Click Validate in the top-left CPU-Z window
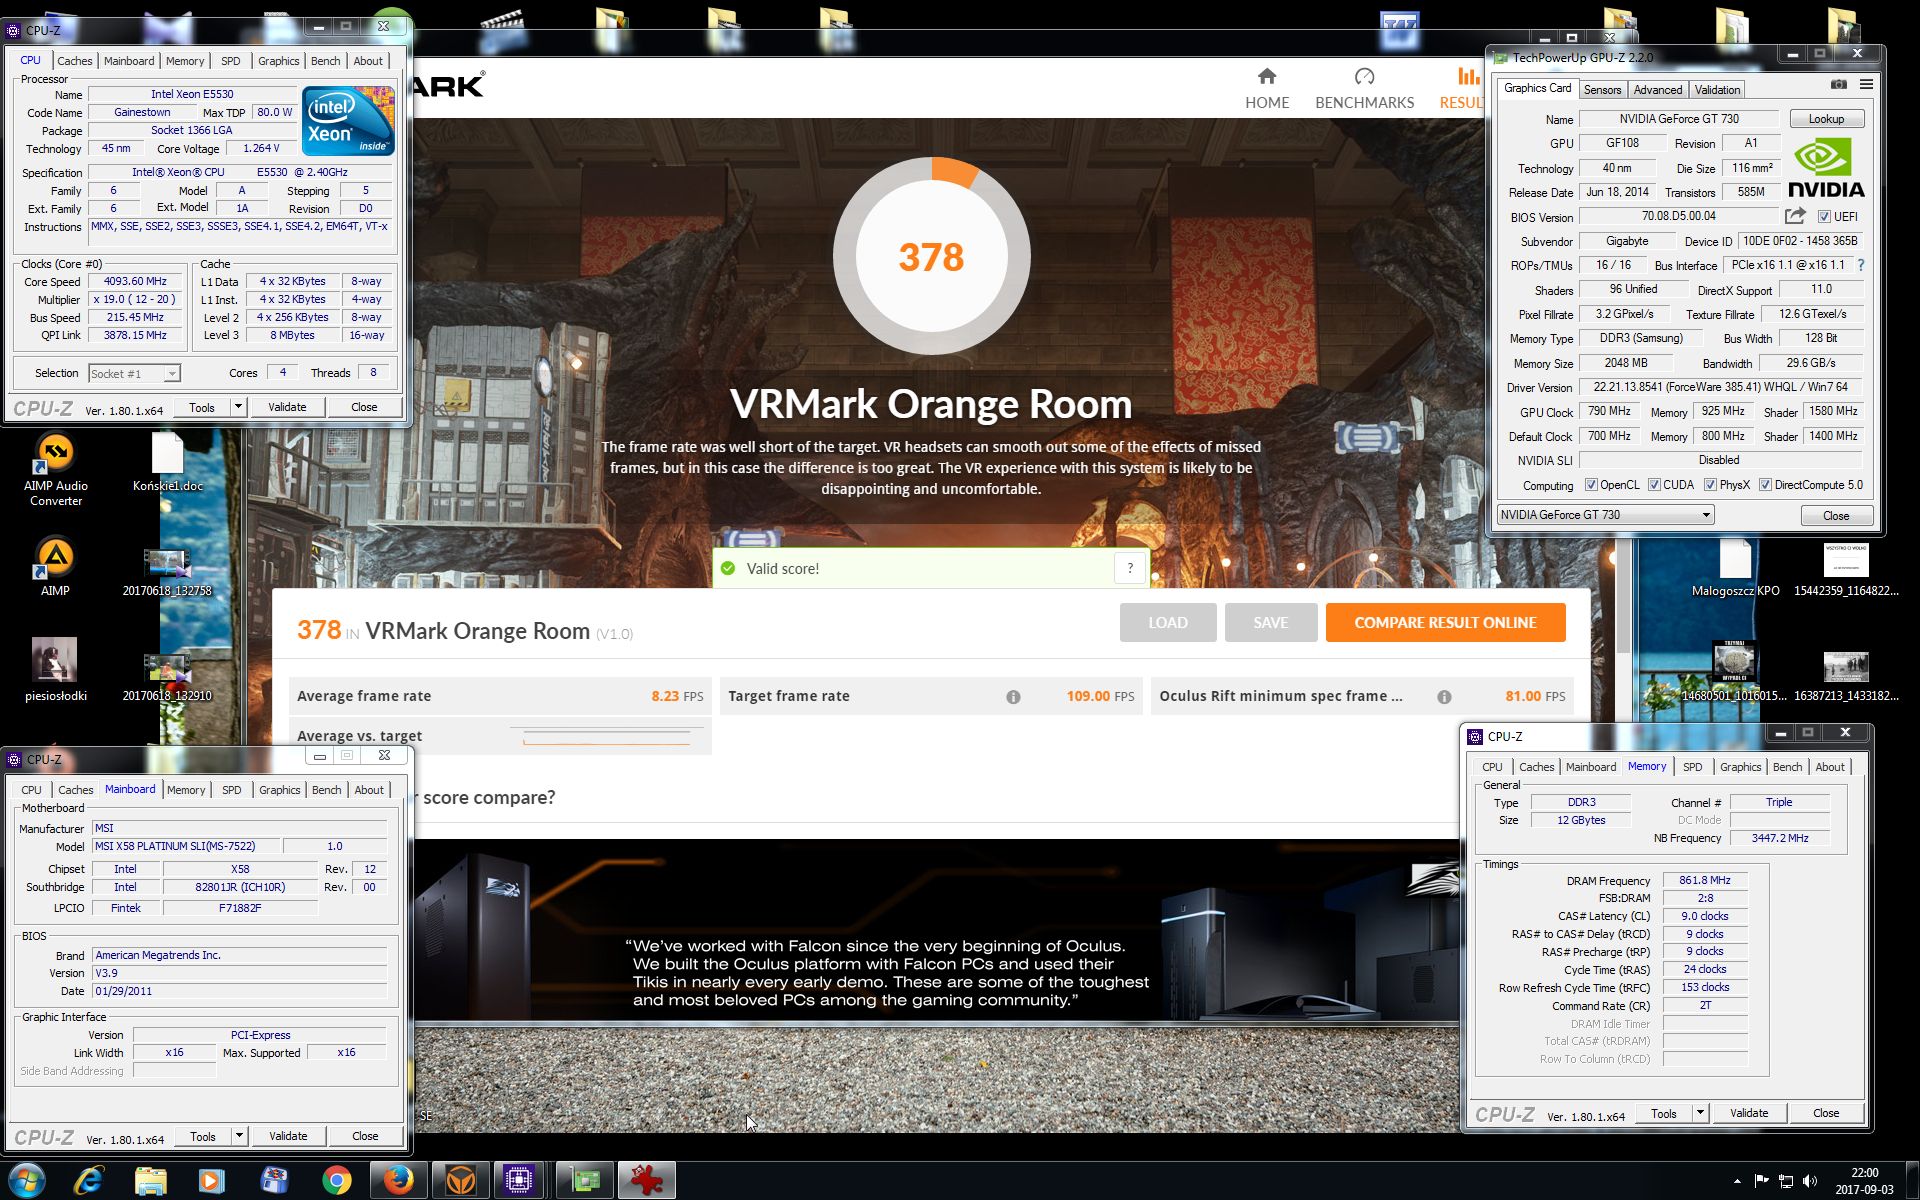Viewport: 1920px width, 1200px height. pos(287,407)
